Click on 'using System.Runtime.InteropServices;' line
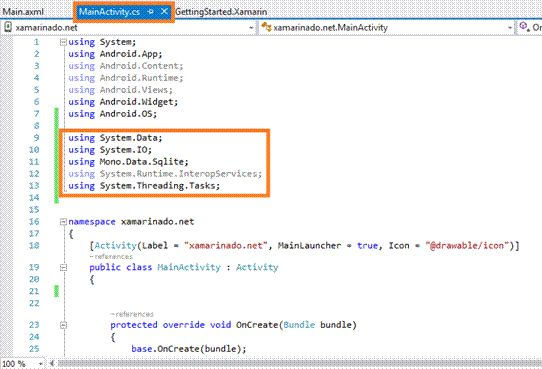The width and height of the screenshot is (542, 369). tap(165, 174)
